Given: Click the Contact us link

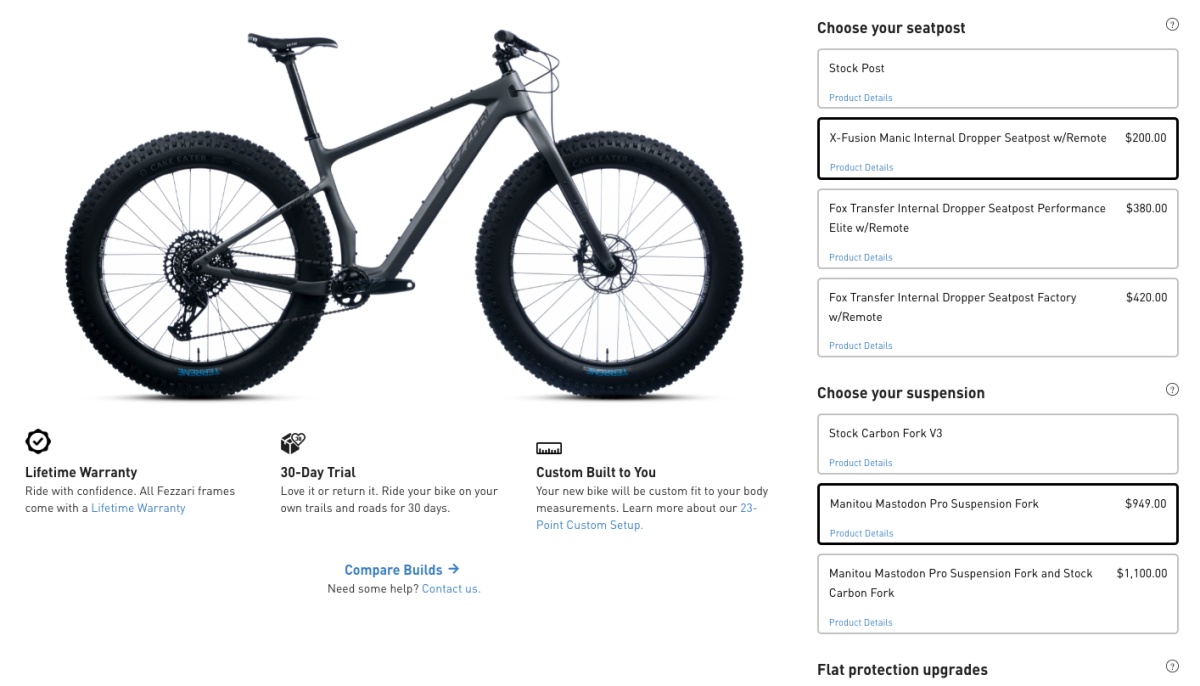Looking at the screenshot, I should pos(451,588).
